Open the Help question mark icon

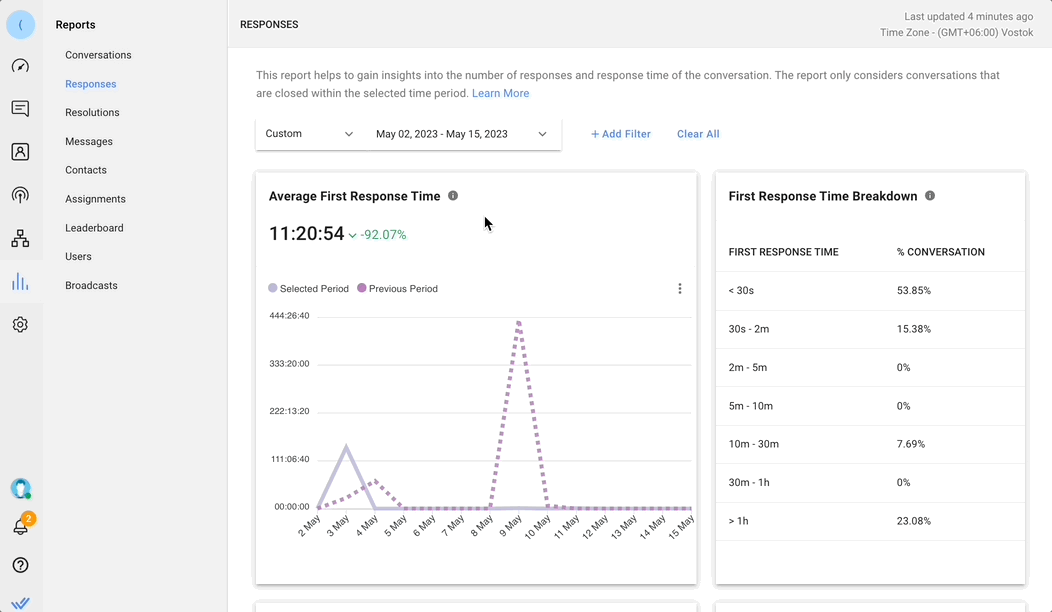(20, 565)
